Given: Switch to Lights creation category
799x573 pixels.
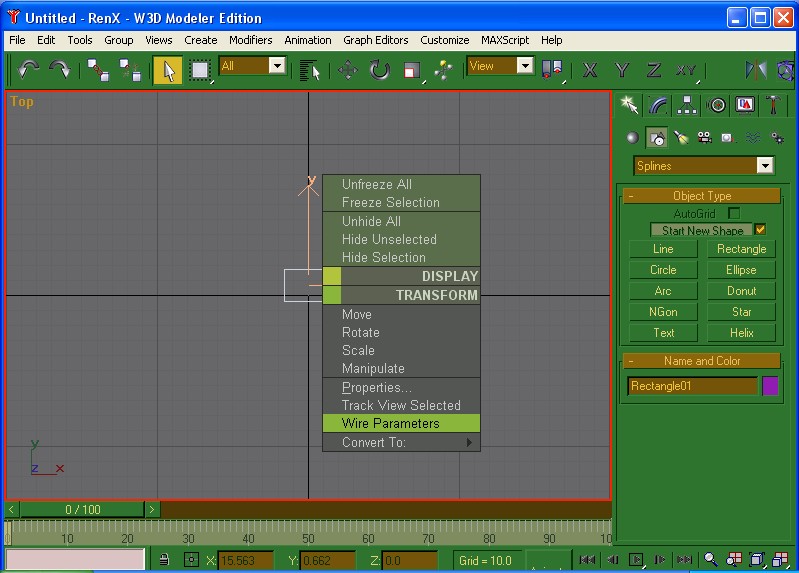Looking at the screenshot, I should (x=681, y=138).
